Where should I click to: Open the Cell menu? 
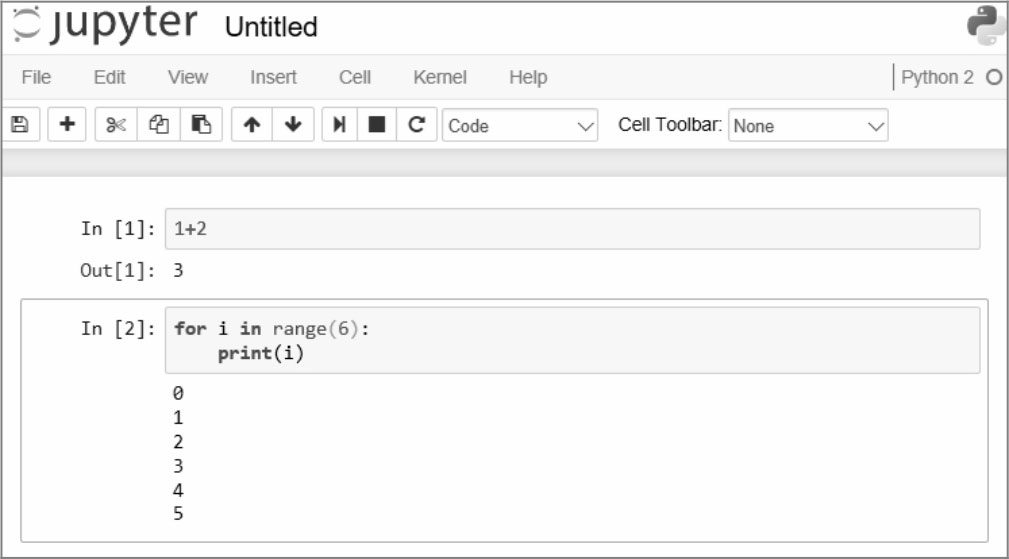click(355, 77)
